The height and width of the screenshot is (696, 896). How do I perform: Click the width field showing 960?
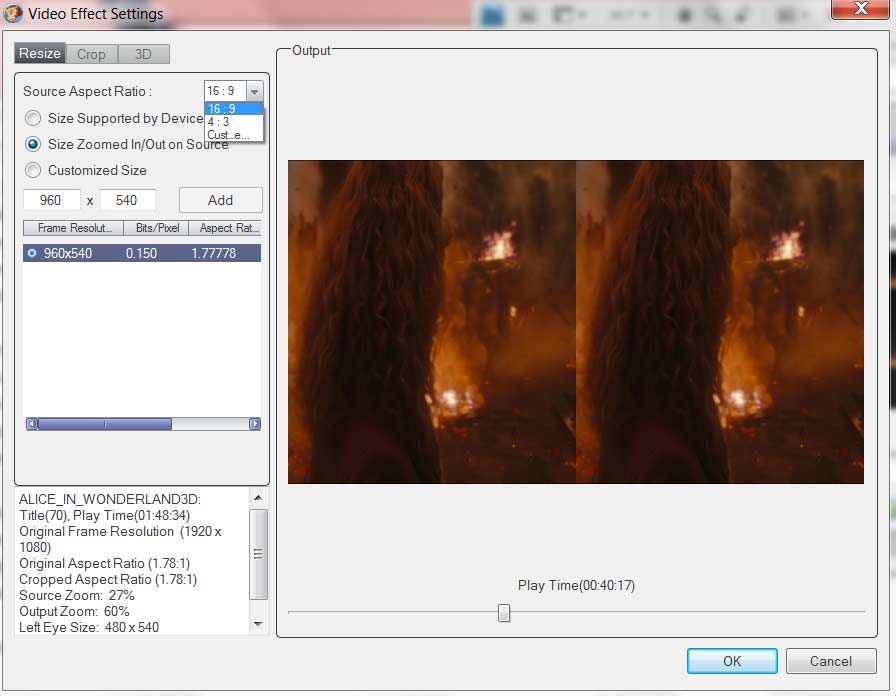(x=51, y=200)
